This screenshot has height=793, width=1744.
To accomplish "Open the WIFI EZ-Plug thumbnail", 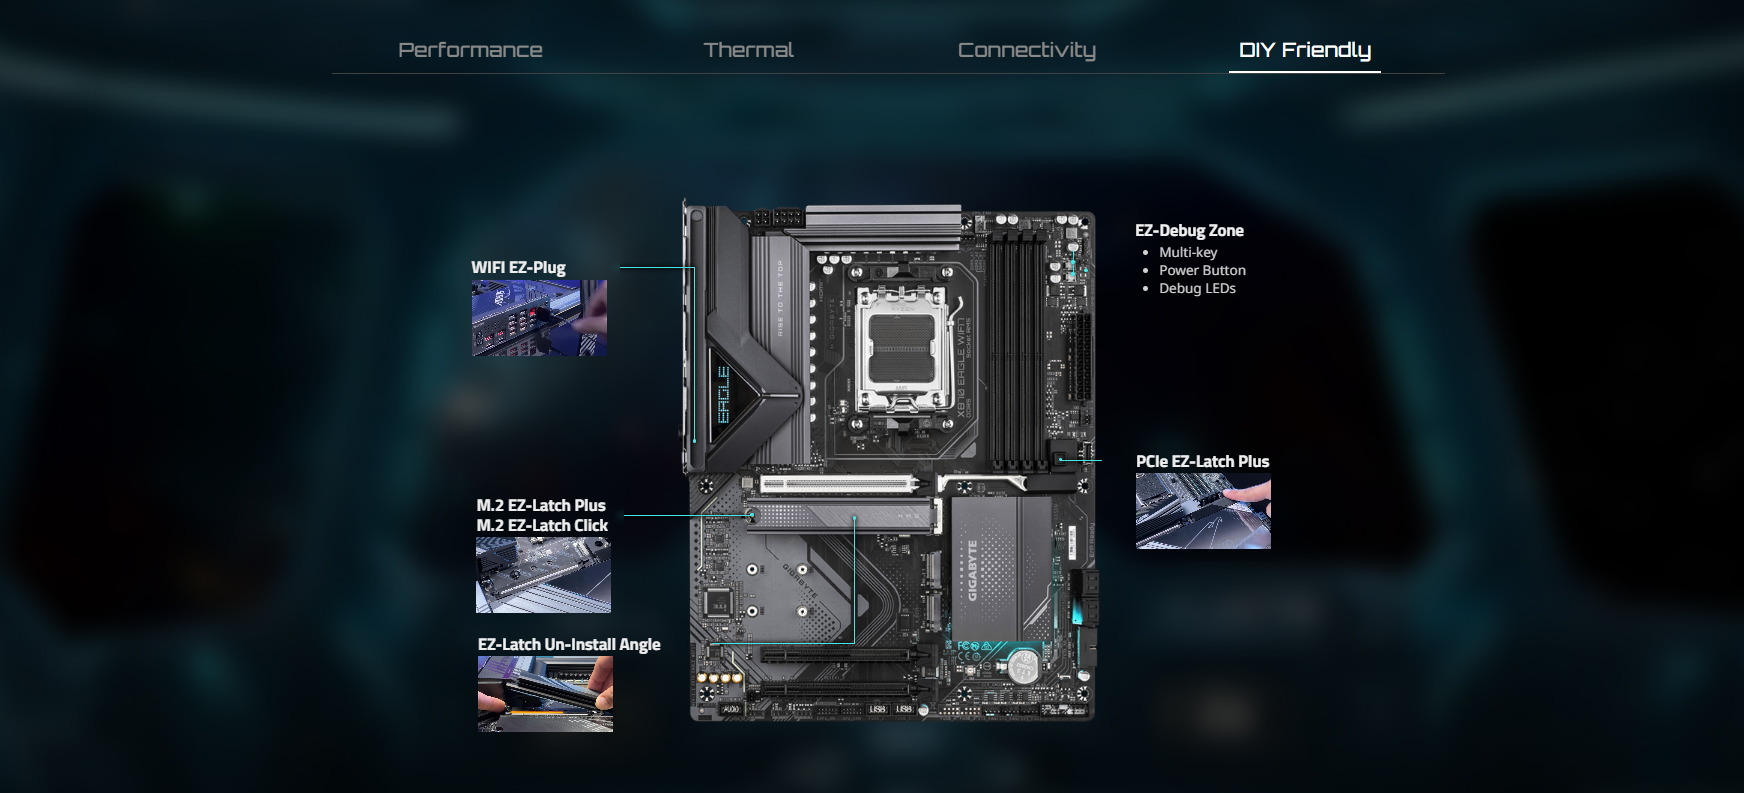I will pyautogui.click(x=539, y=318).
